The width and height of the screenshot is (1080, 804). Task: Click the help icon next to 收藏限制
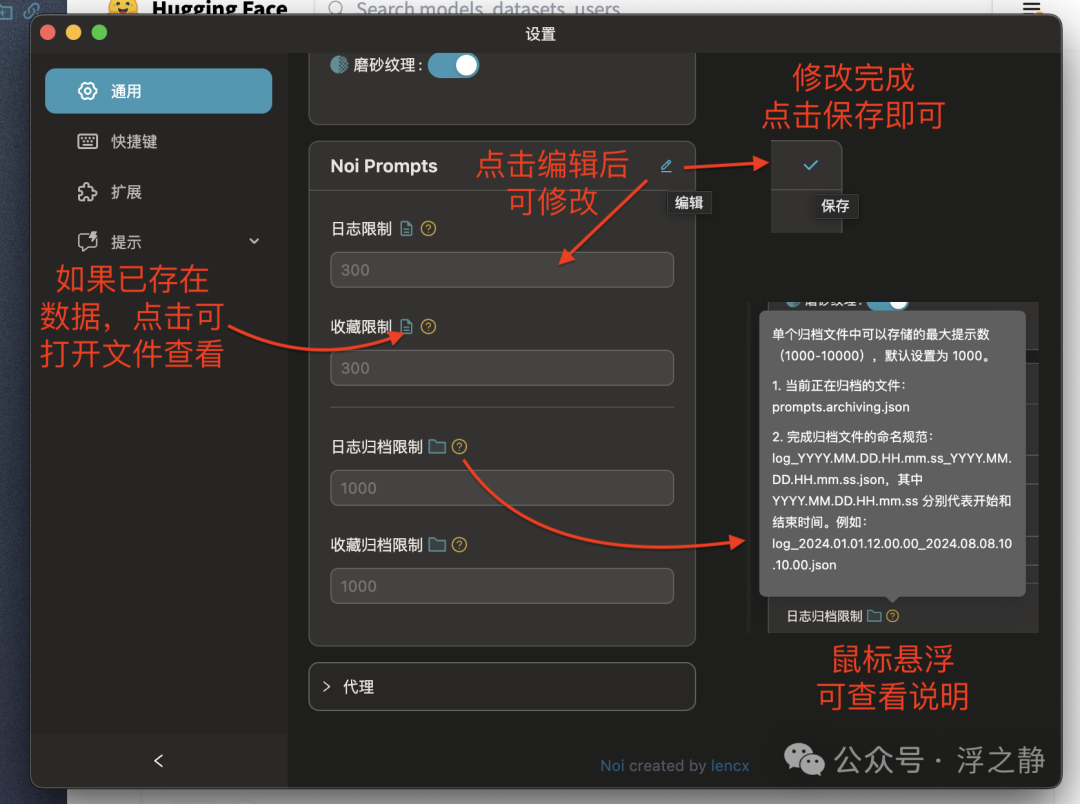tap(428, 327)
